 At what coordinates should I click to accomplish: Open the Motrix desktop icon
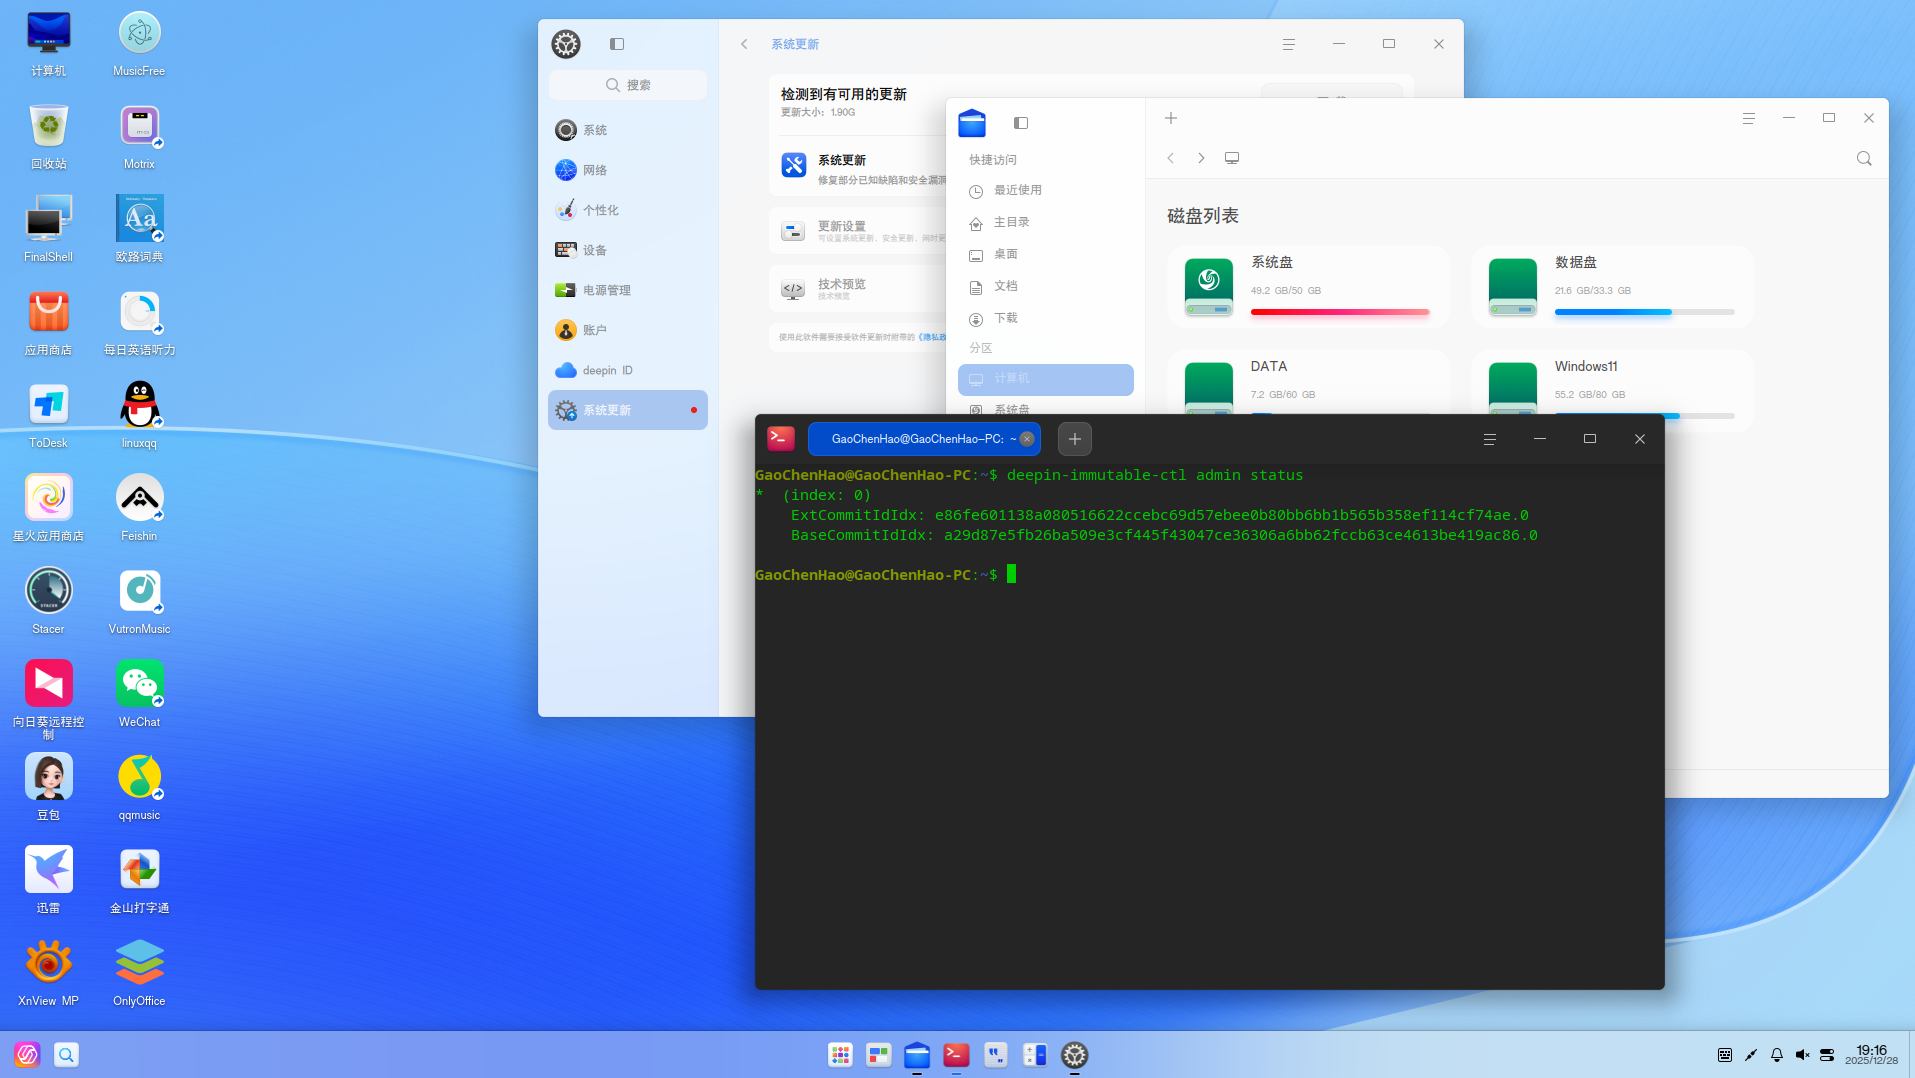(x=139, y=137)
